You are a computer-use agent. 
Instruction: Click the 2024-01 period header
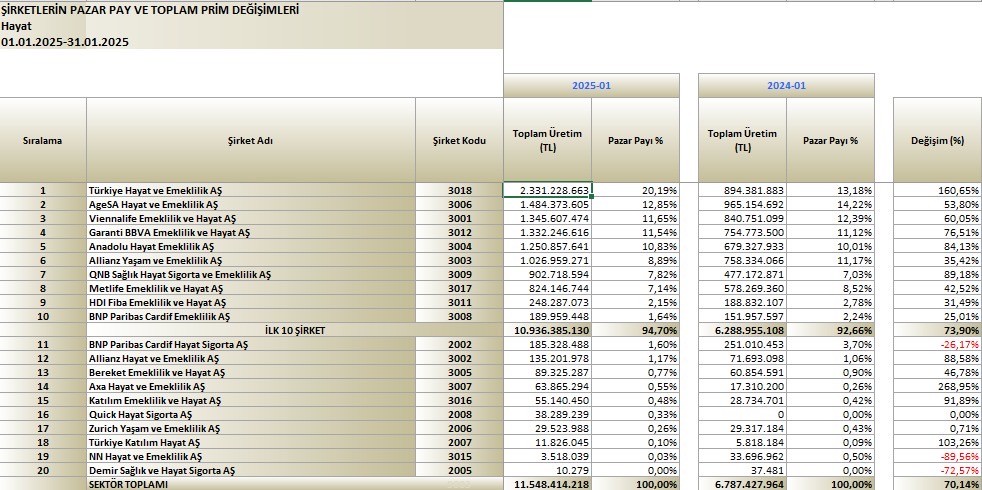[x=786, y=86]
